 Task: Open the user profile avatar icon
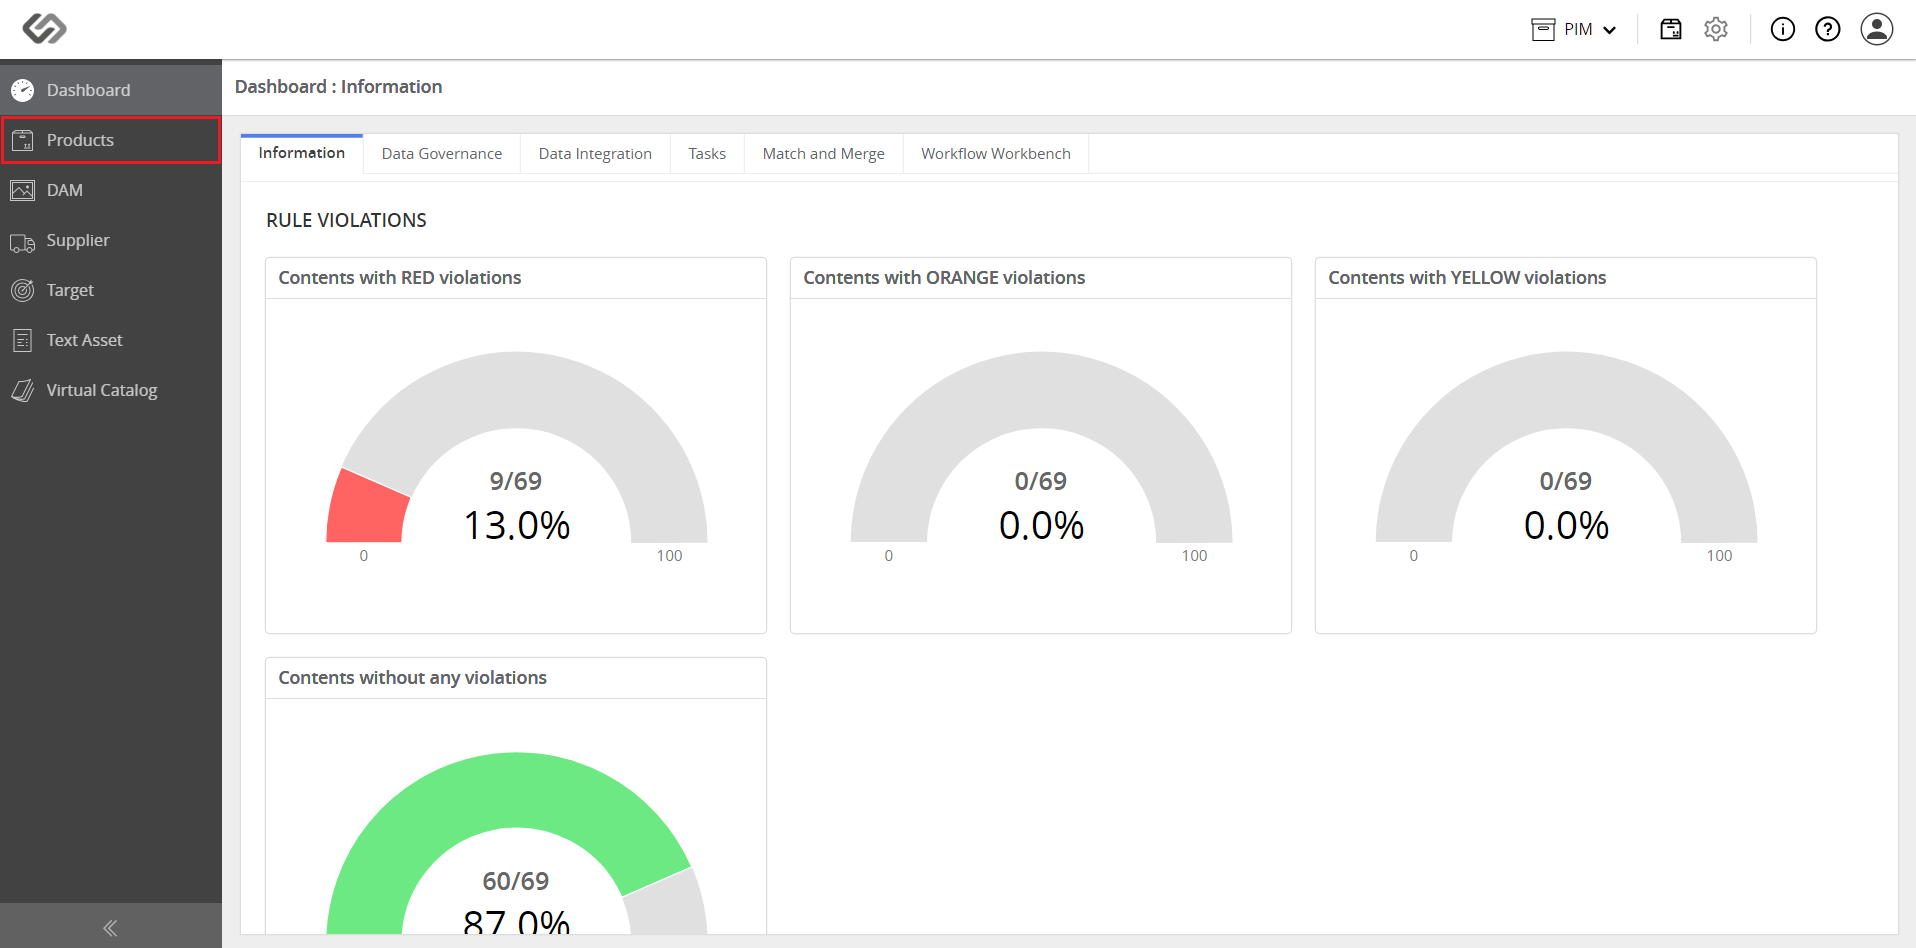click(1877, 29)
